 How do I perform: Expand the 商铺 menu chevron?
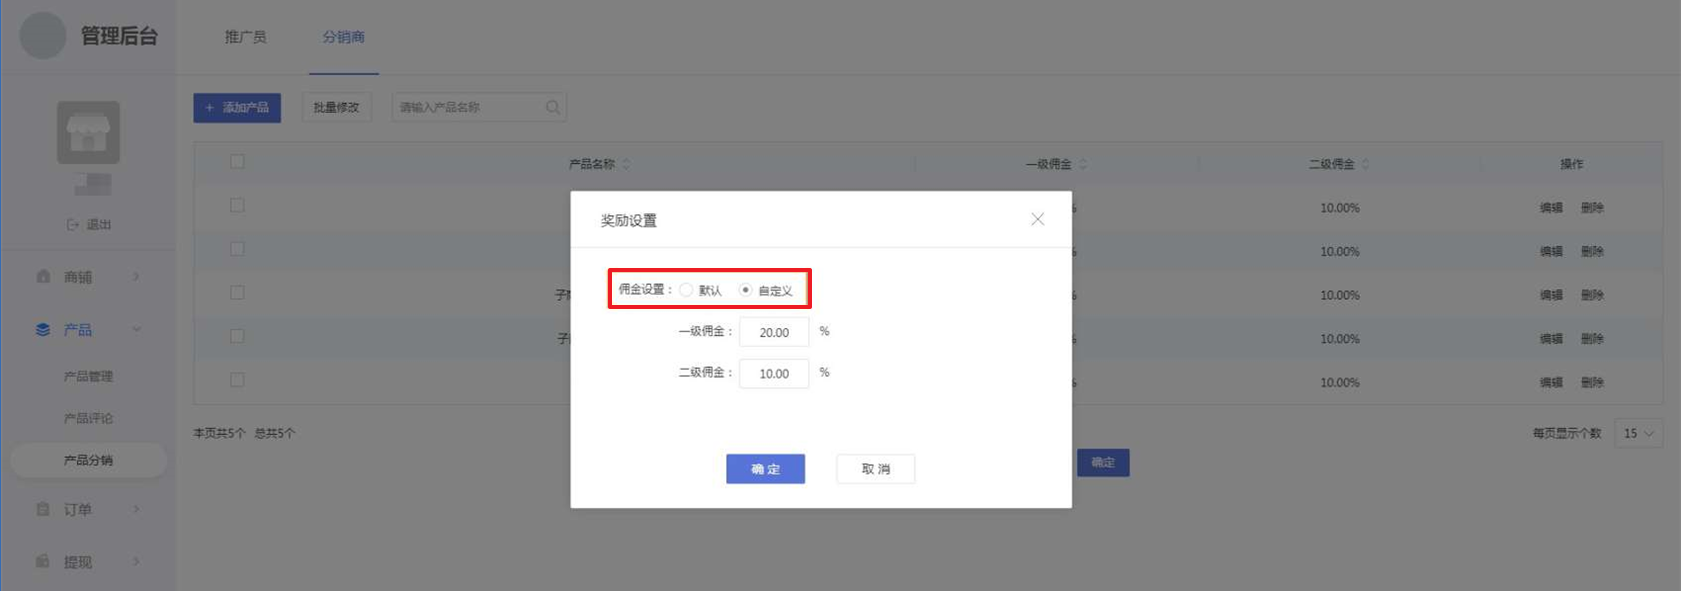click(x=136, y=277)
